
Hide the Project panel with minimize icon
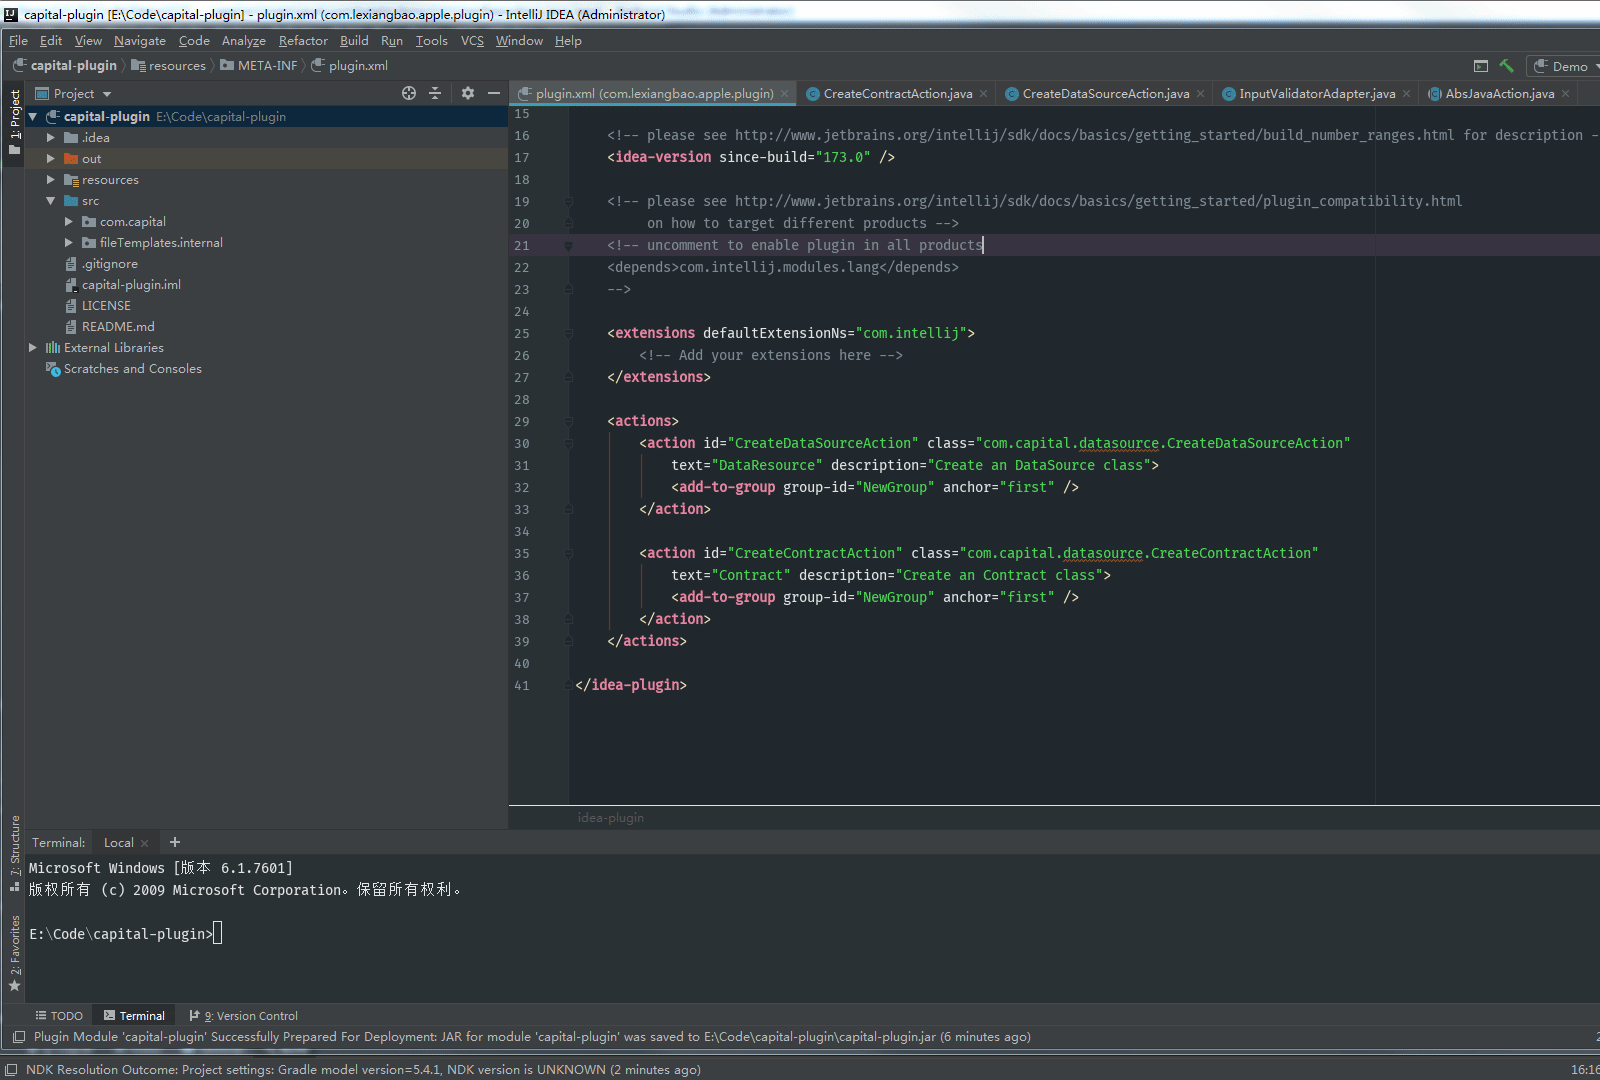point(494,93)
